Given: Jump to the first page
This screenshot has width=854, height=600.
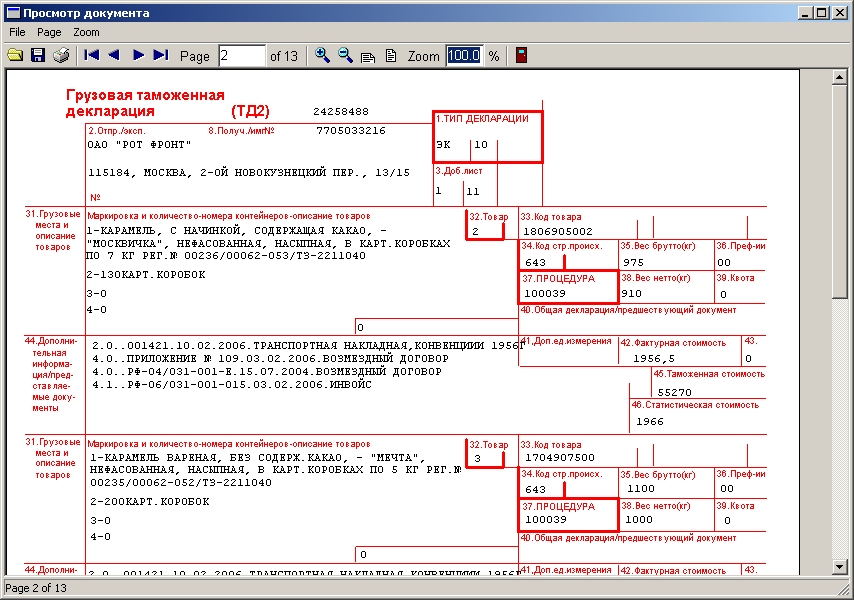Looking at the screenshot, I should click(92, 56).
